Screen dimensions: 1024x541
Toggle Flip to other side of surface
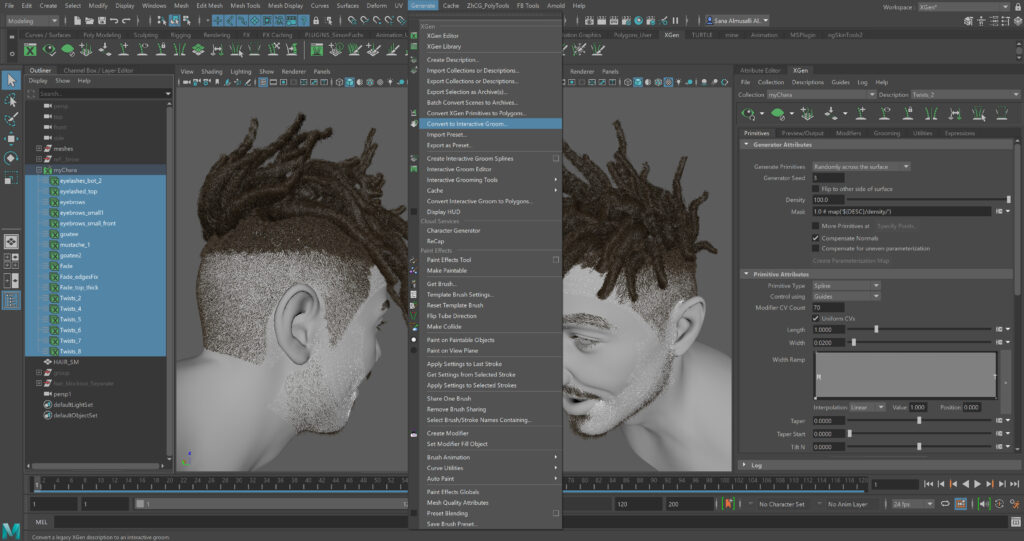pos(816,189)
